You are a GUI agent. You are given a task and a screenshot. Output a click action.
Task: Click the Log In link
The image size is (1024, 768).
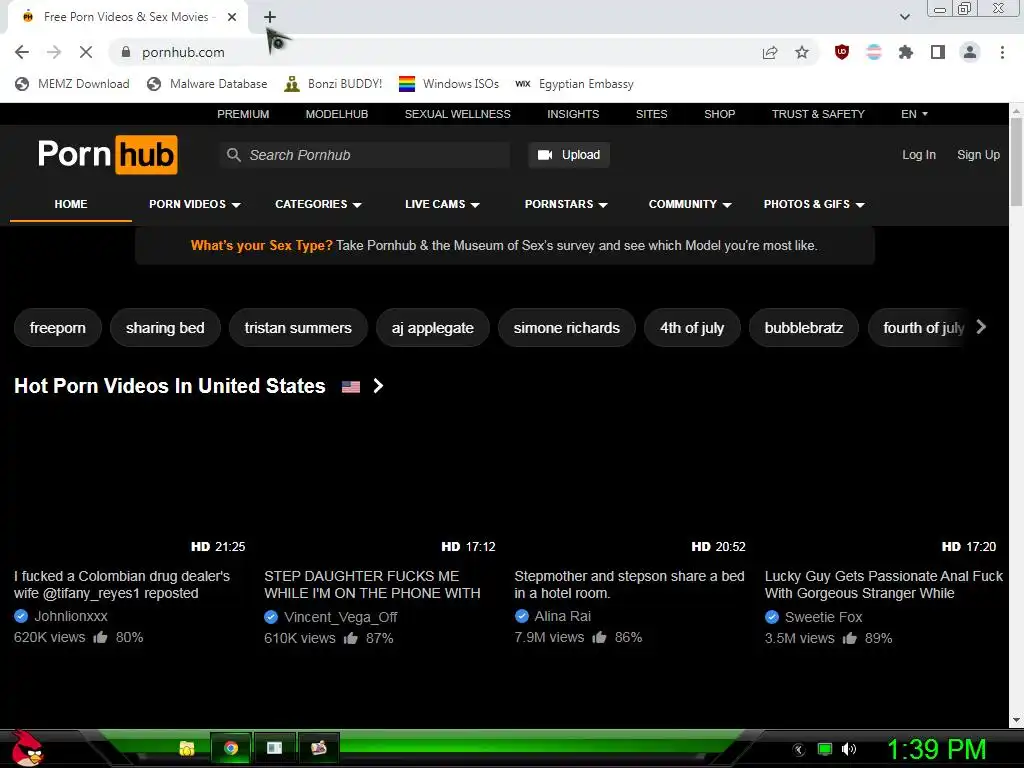(x=918, y=155)
